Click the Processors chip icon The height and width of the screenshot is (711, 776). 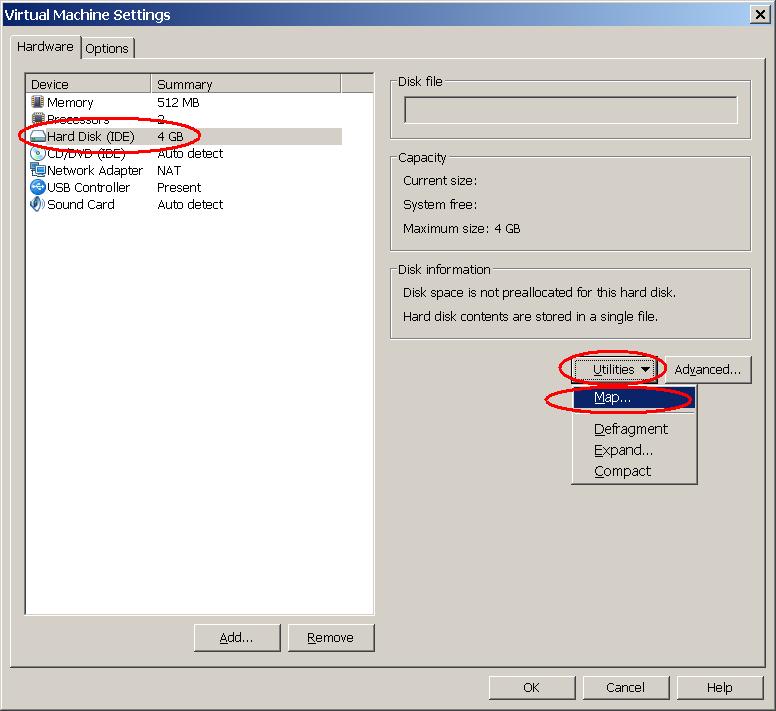(38, 119)
